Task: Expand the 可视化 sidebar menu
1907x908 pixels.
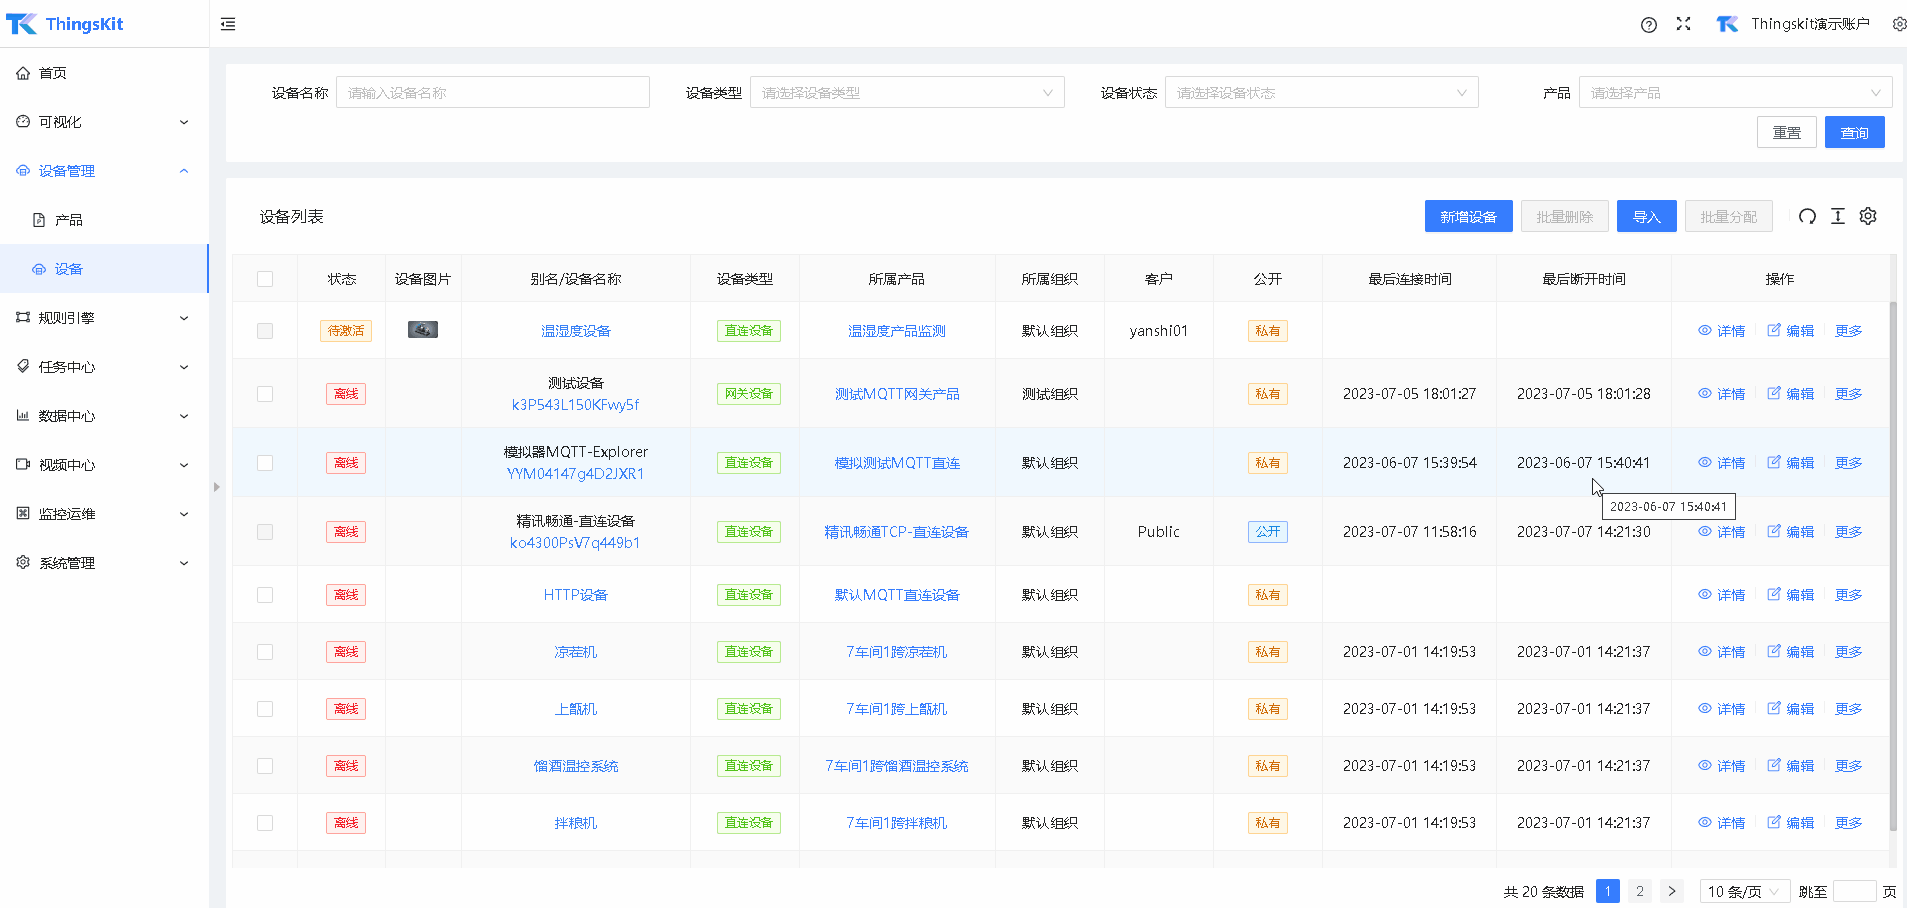Action: coord(104,122)
